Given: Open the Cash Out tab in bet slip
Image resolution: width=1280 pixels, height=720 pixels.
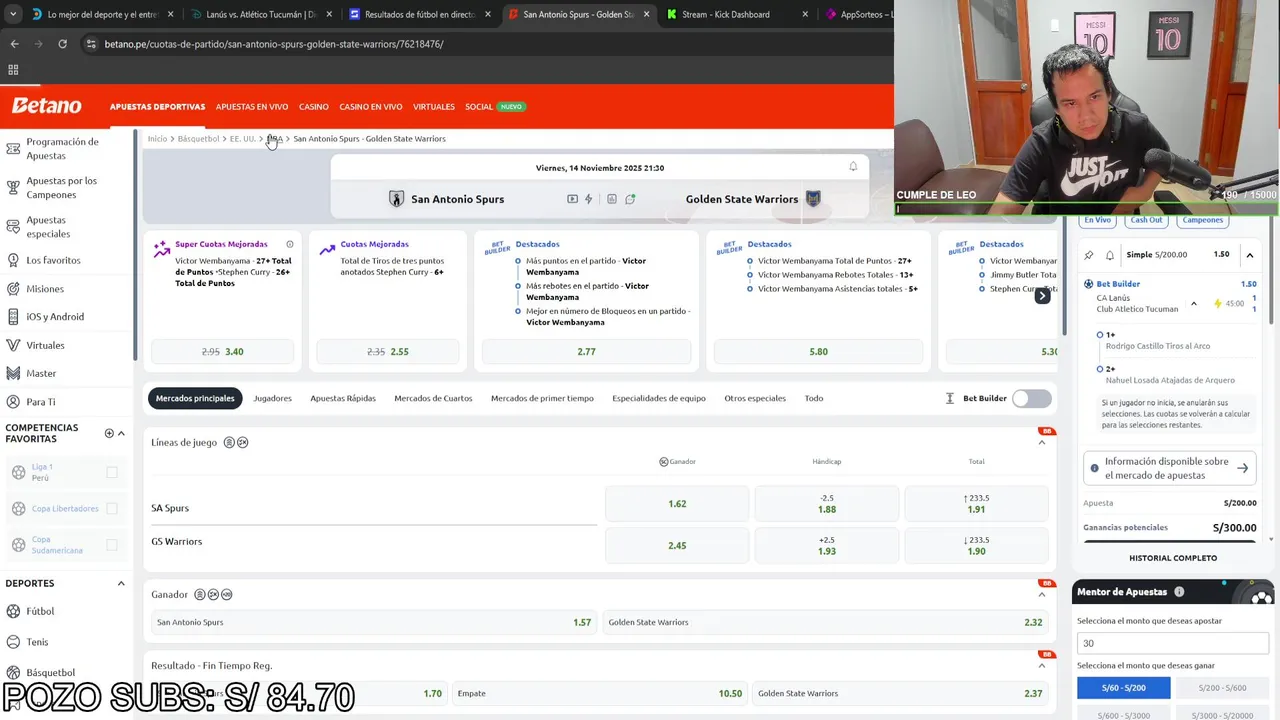Looking at the screenshot, I should [x=1146, y=220].
